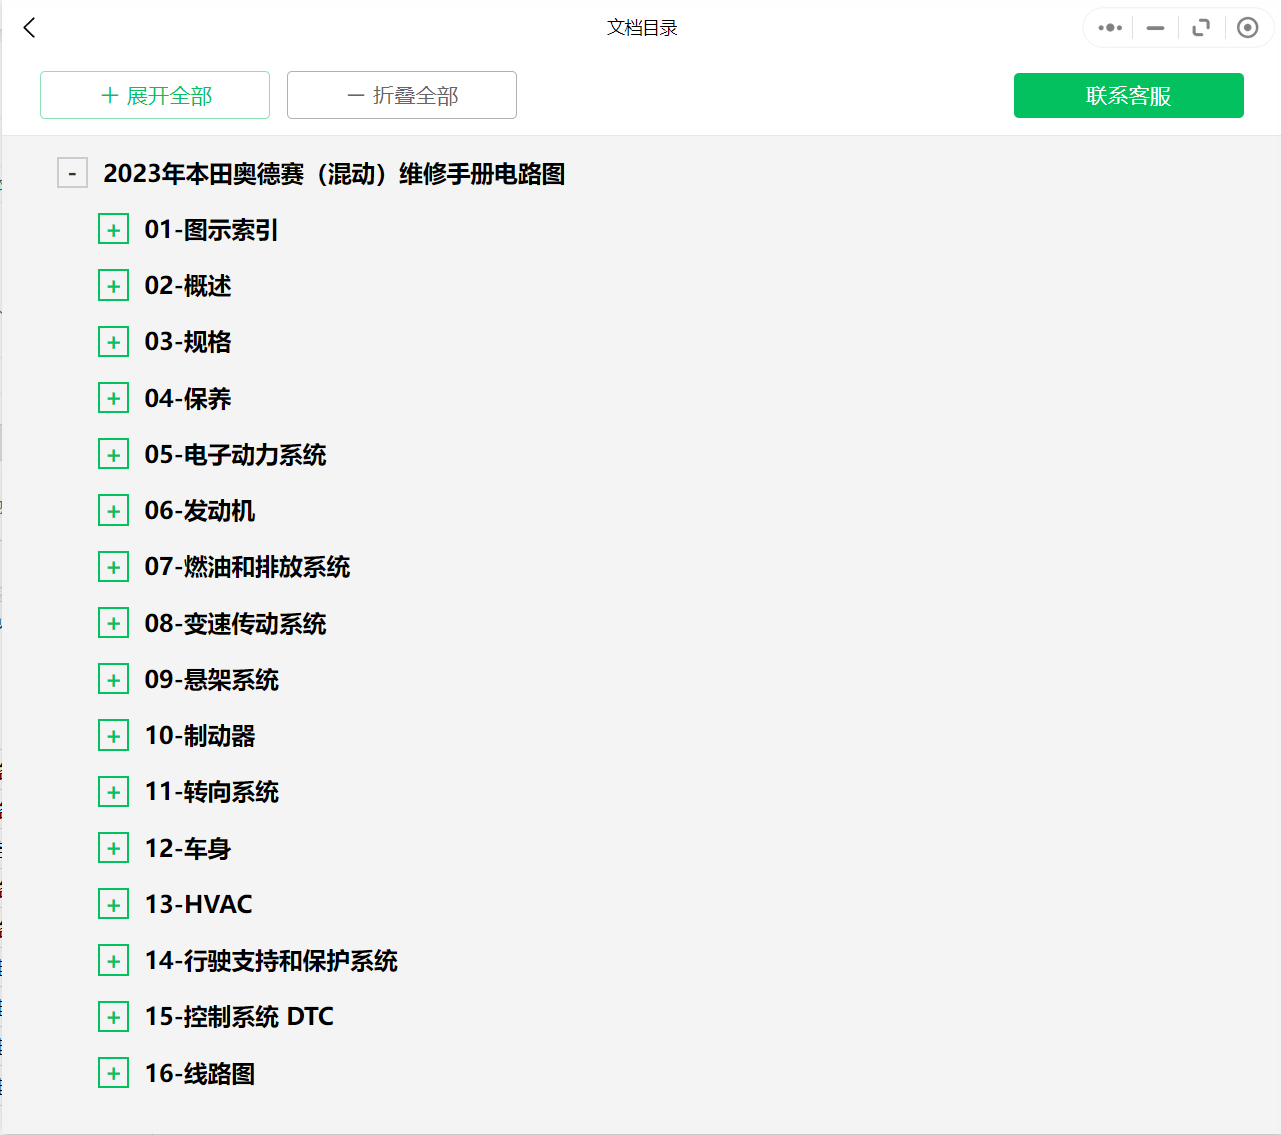Click the restore window icon in the capsule

coord(1201,28)
